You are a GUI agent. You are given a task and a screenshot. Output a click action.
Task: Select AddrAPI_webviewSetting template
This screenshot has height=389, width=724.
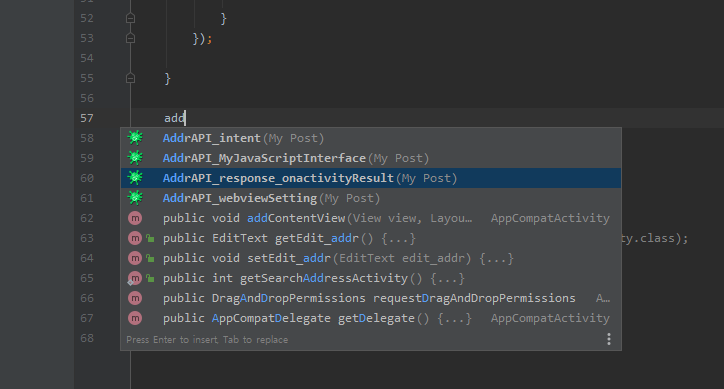click(x=371, y=198)
